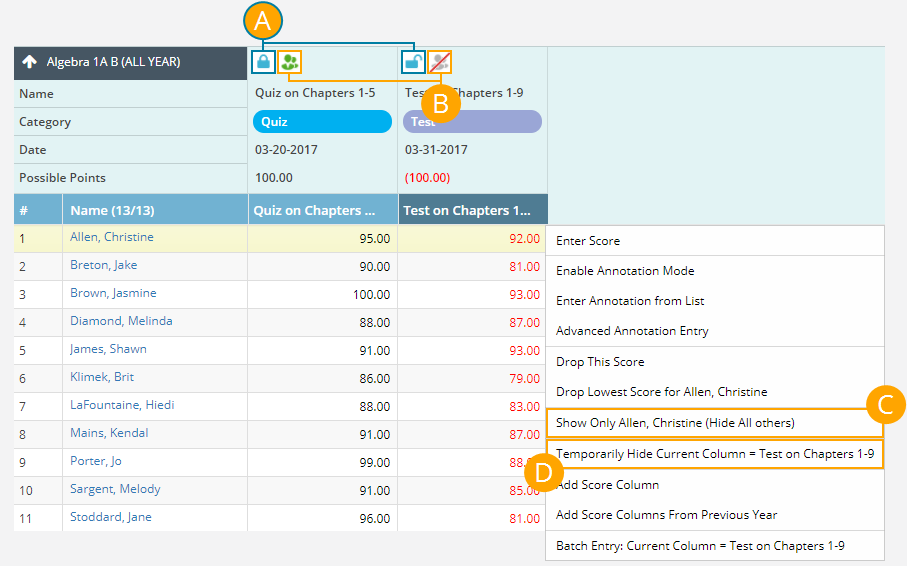
Task: Choose Add Score Columns From Previous Year
Action: (x=715, y=515)
